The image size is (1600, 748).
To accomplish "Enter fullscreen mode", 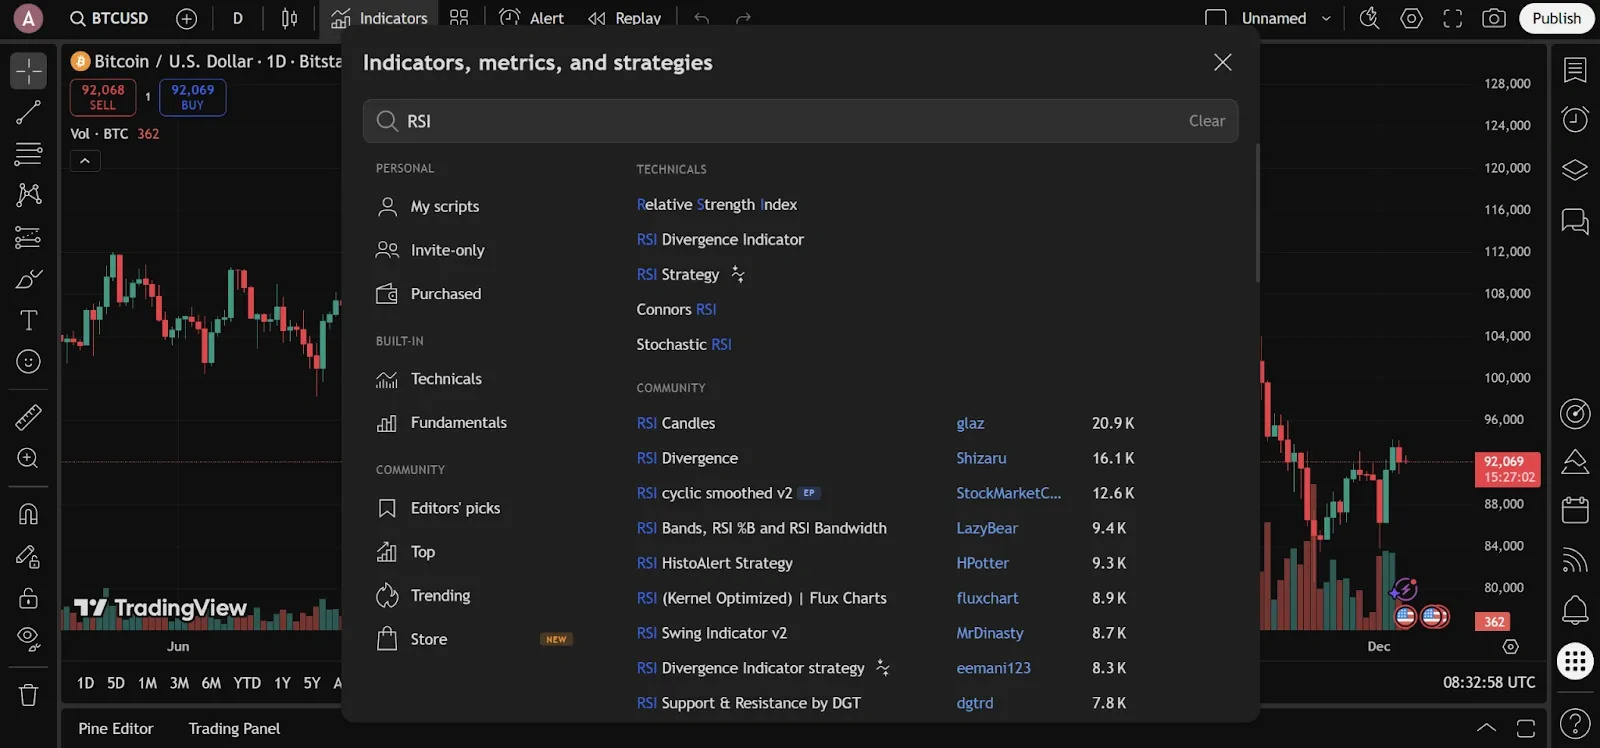I will coord(1453,18).
